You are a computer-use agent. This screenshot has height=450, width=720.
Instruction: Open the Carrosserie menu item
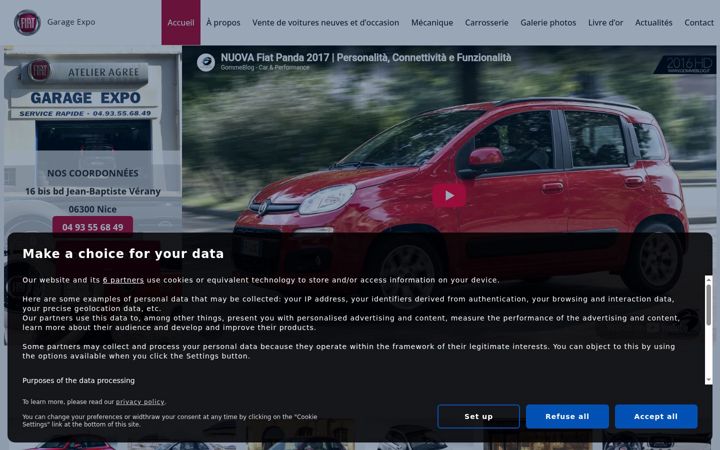point(487,22)
